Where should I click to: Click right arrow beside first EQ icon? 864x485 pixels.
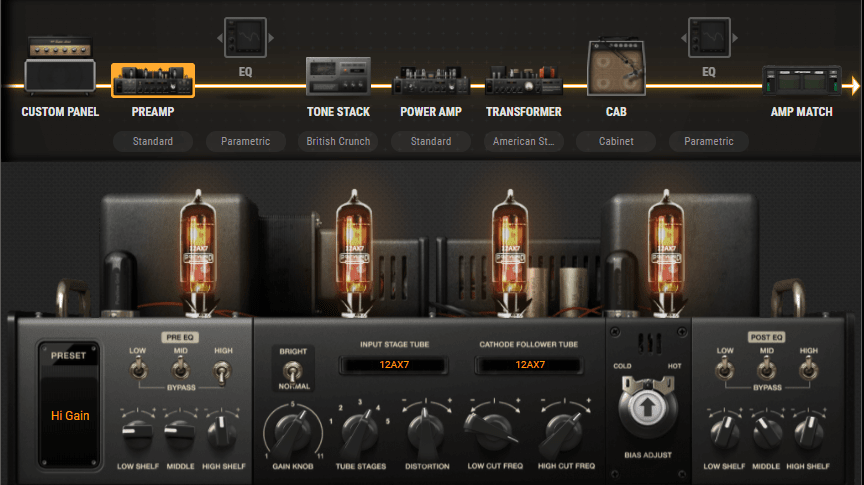[271, 38]
